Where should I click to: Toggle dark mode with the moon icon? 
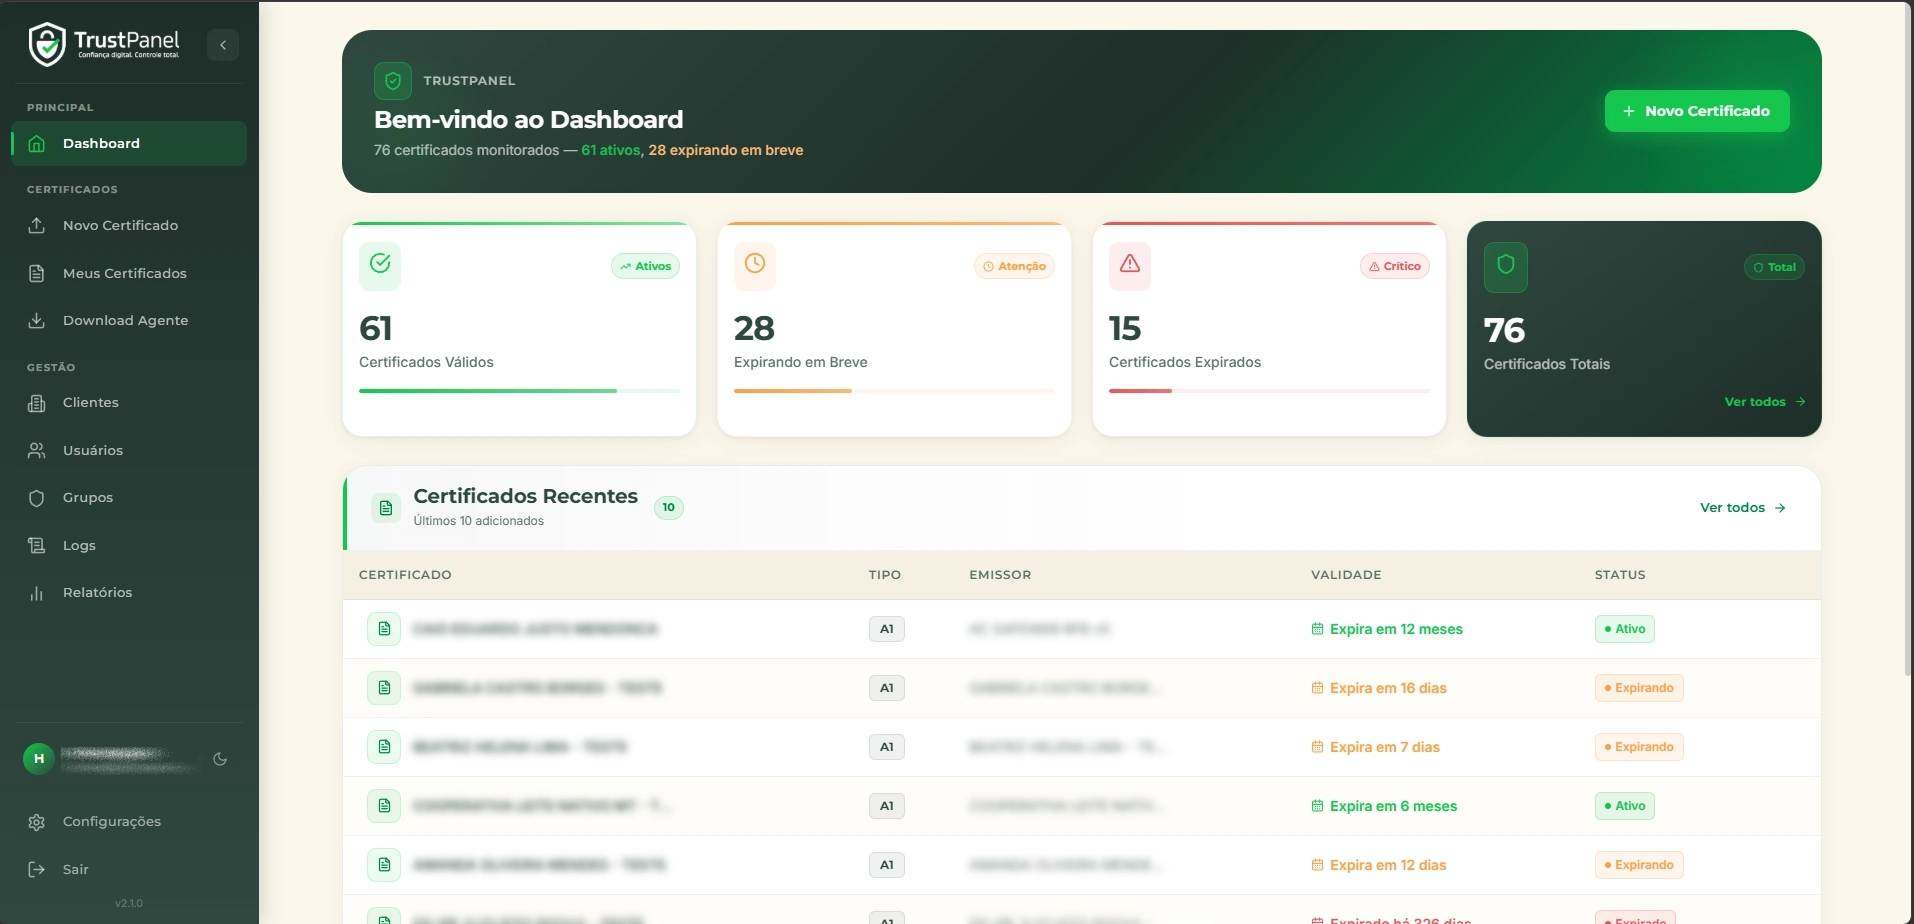tap(220, 759)
